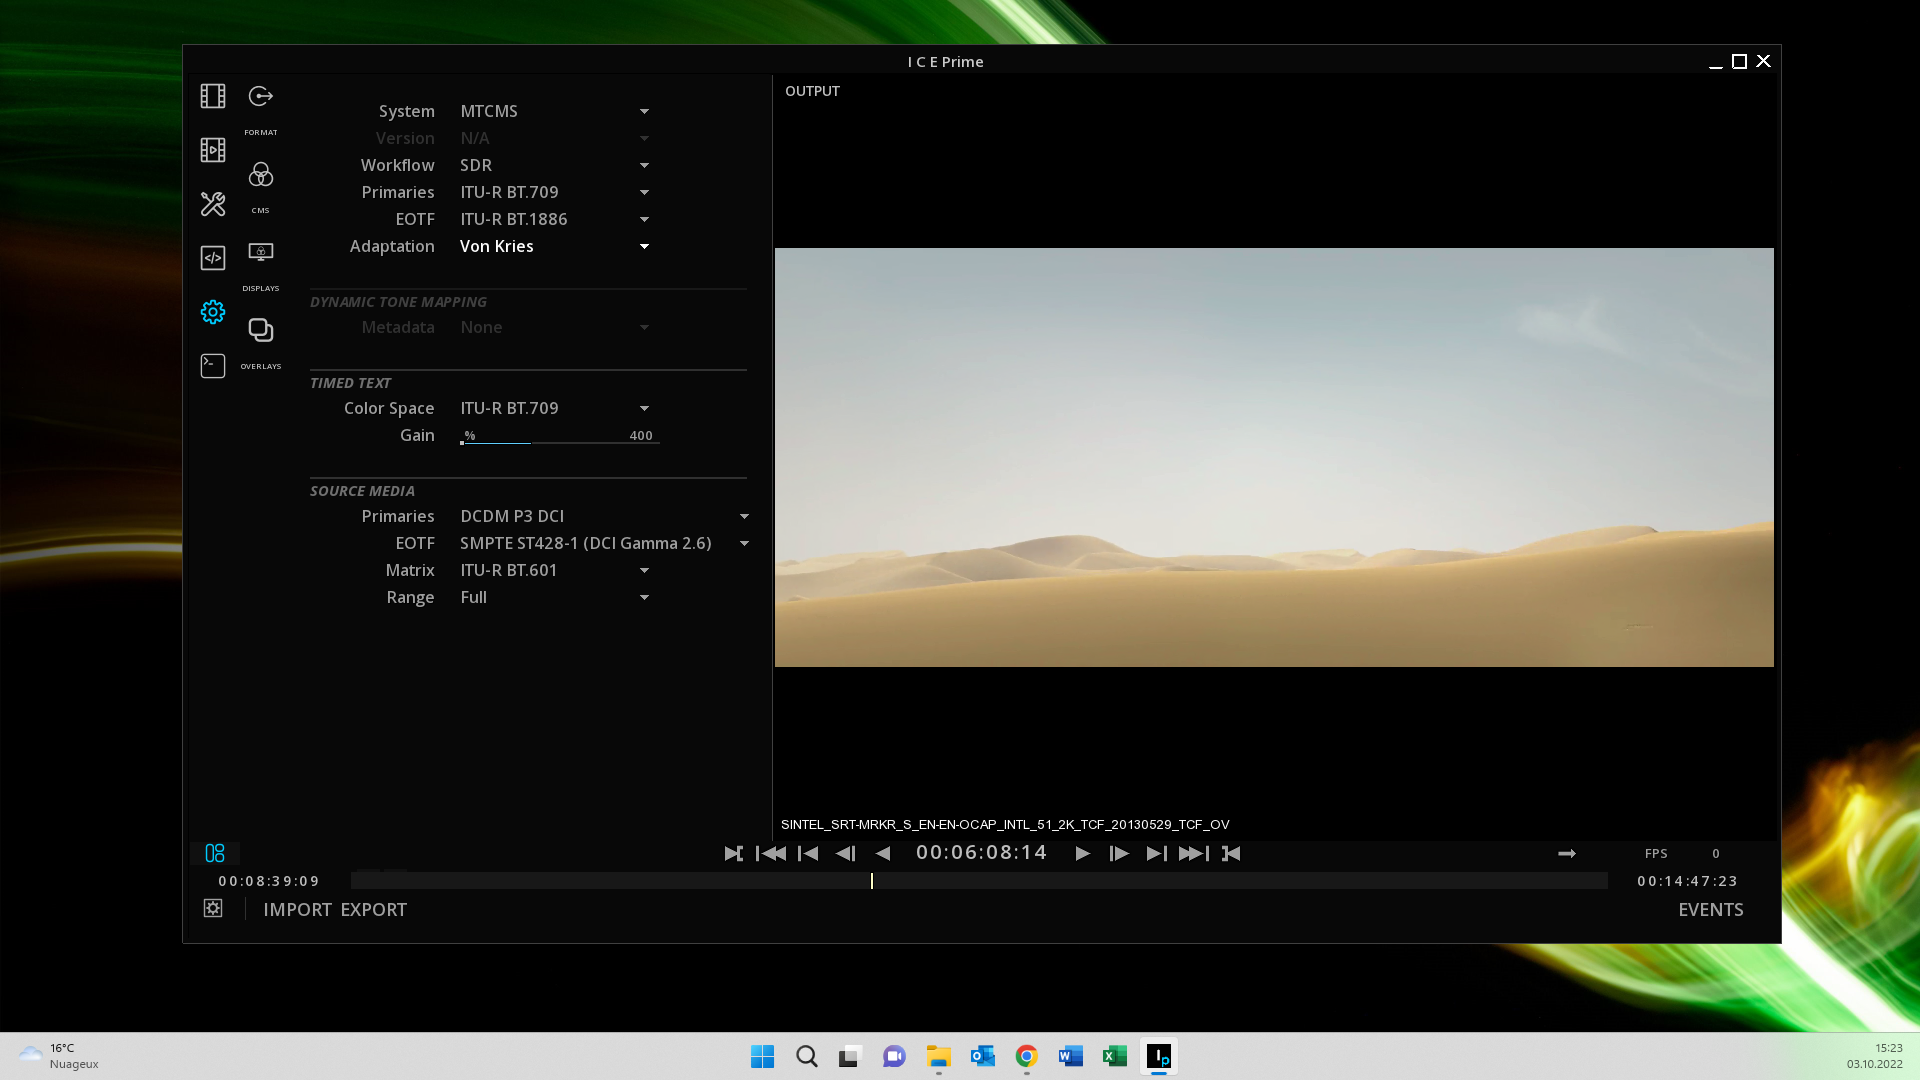
Task: Click the end timecode 00:14:47:23
Action: [1687, 881]
